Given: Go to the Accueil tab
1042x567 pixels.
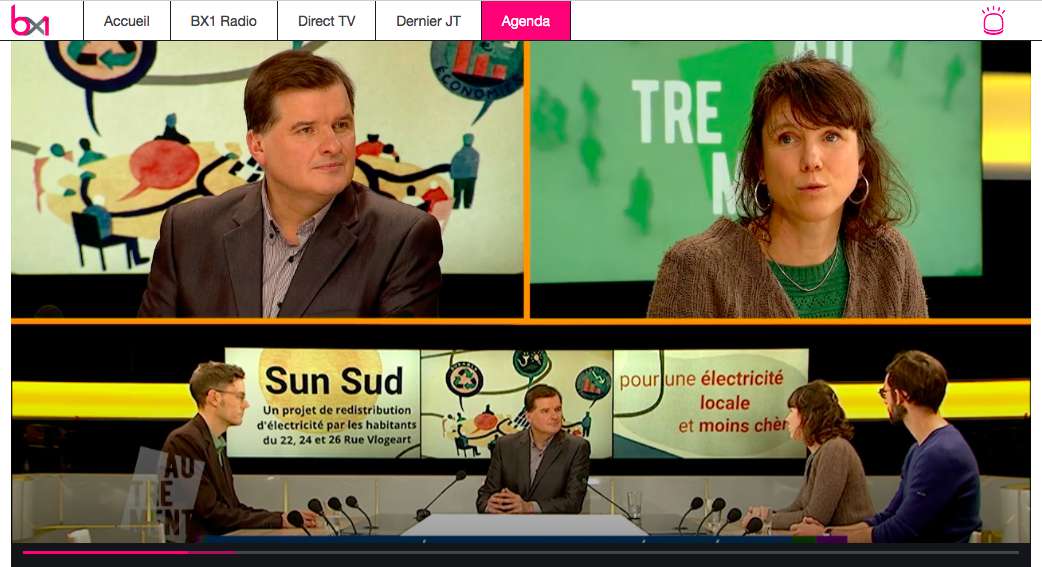Looking at the screenshot, I should (x=126, y=21).
